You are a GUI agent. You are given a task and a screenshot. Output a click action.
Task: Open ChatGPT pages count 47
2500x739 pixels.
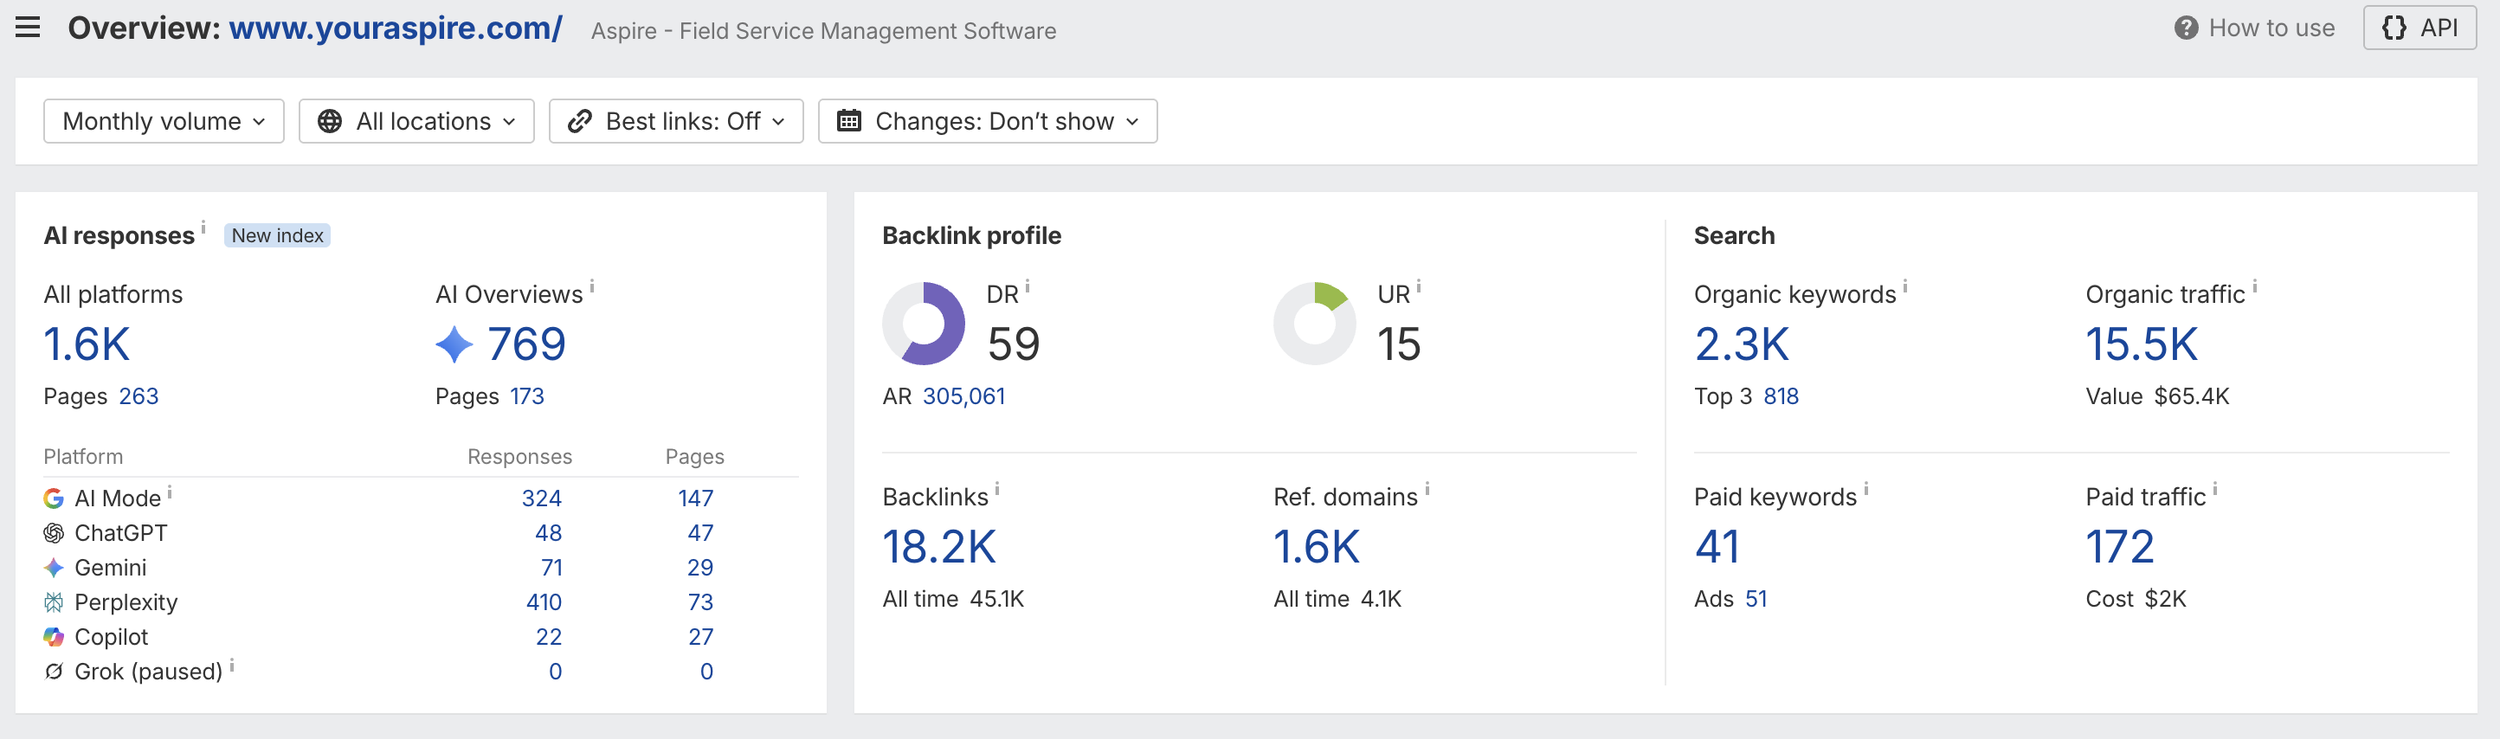[701, 533]
